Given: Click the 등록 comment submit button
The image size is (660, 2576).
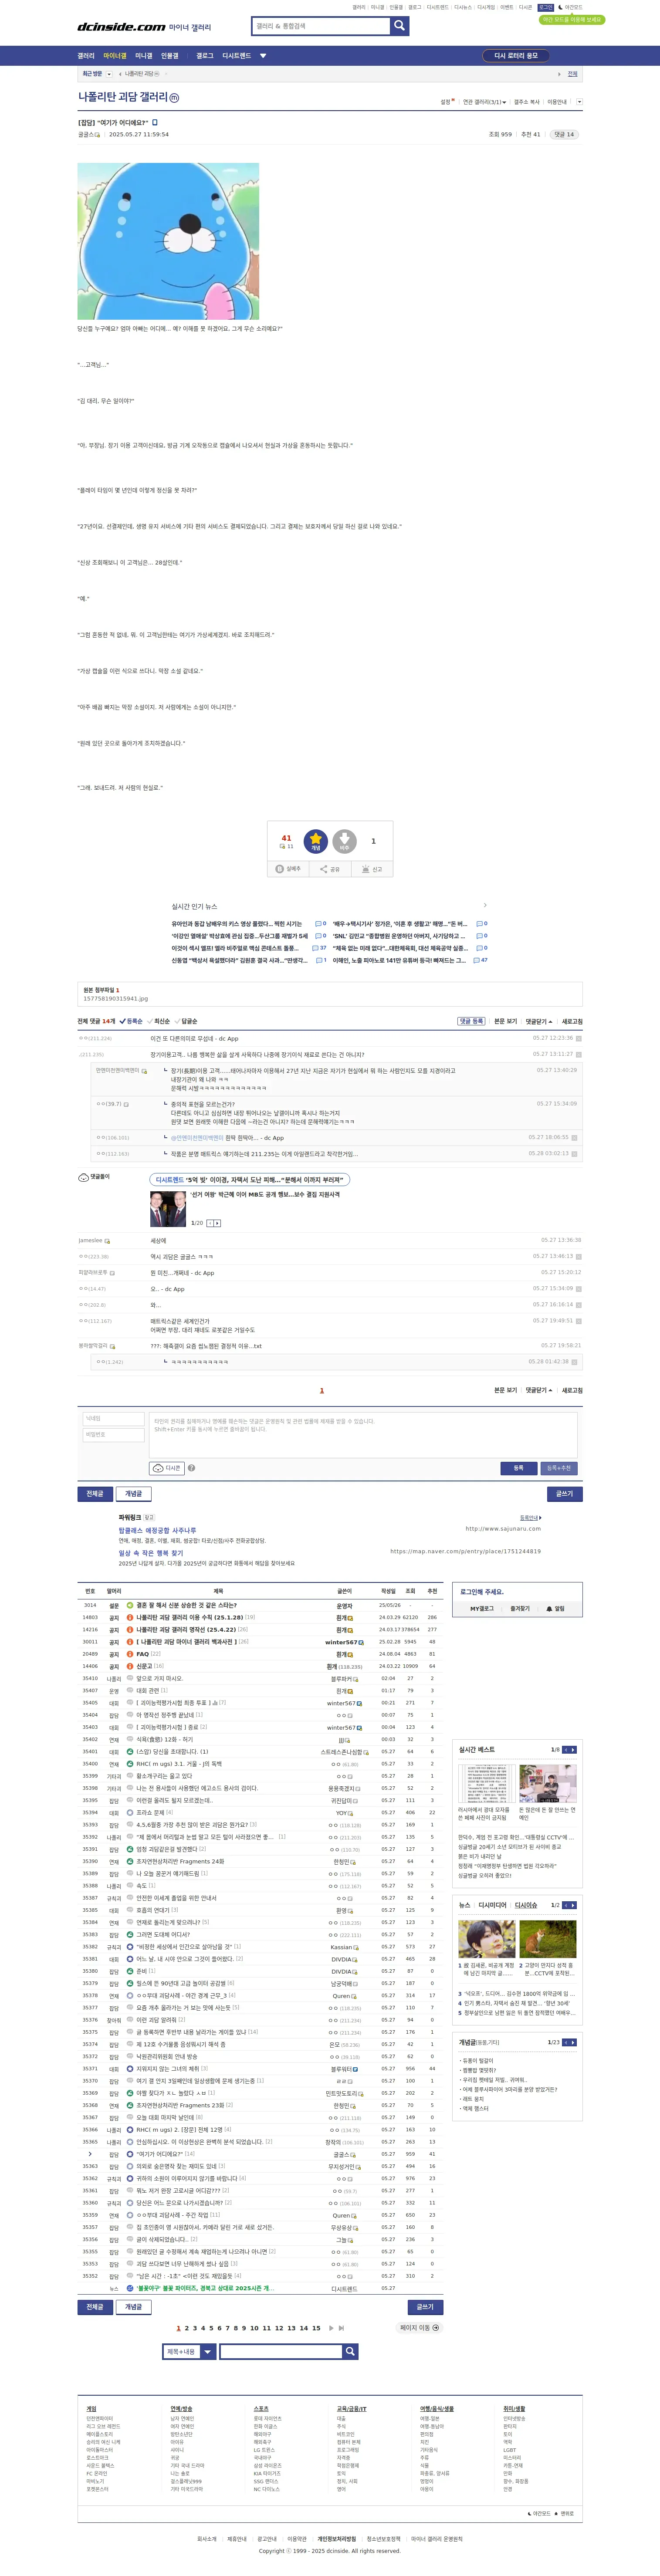Looking at the screenshot, I should (518, 1468).
